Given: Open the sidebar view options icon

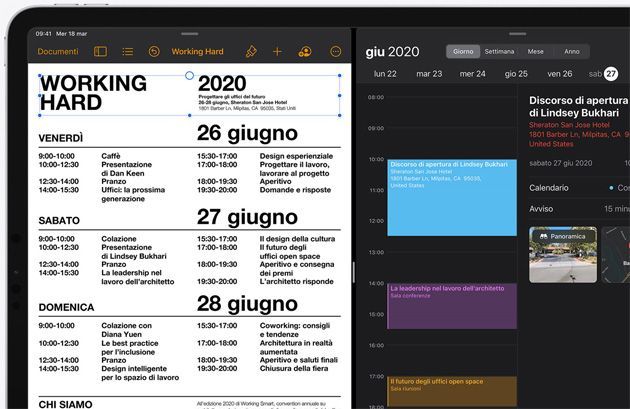Looking at the screenshot, I should pyautogui.click(x=100, y=51).
